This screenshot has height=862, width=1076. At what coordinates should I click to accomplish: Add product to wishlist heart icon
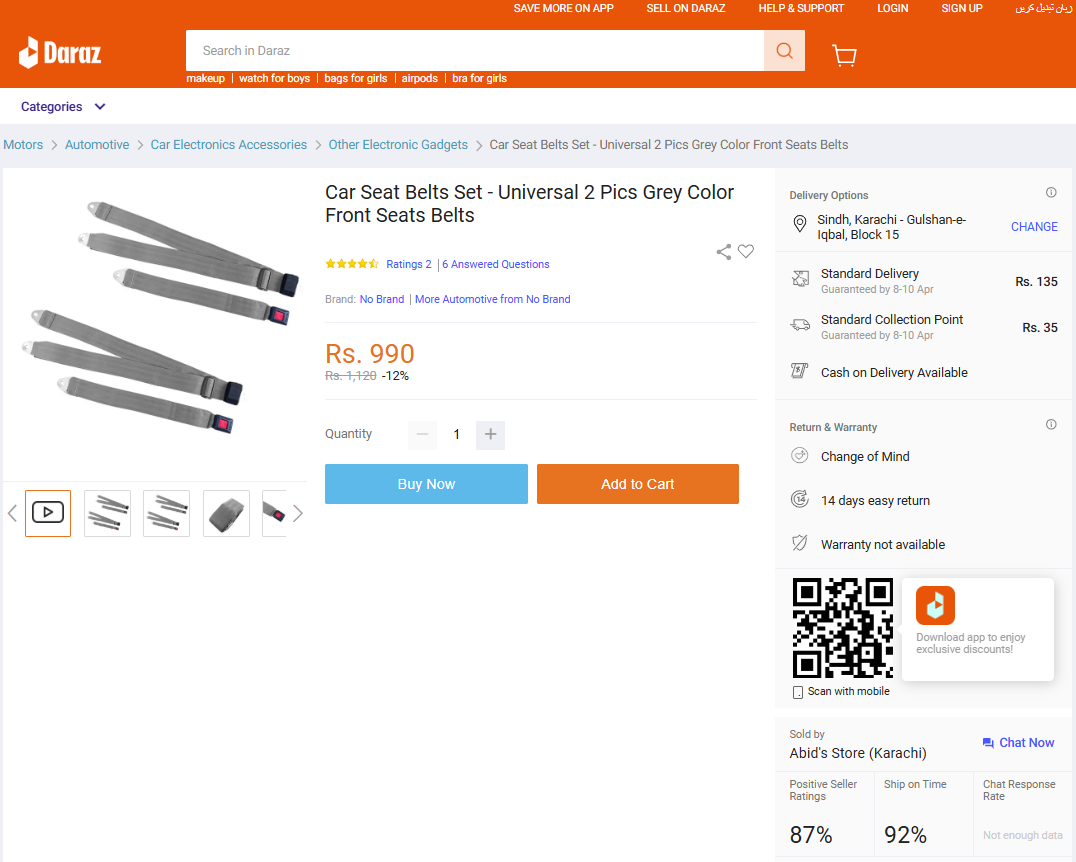tap(746, 251)
